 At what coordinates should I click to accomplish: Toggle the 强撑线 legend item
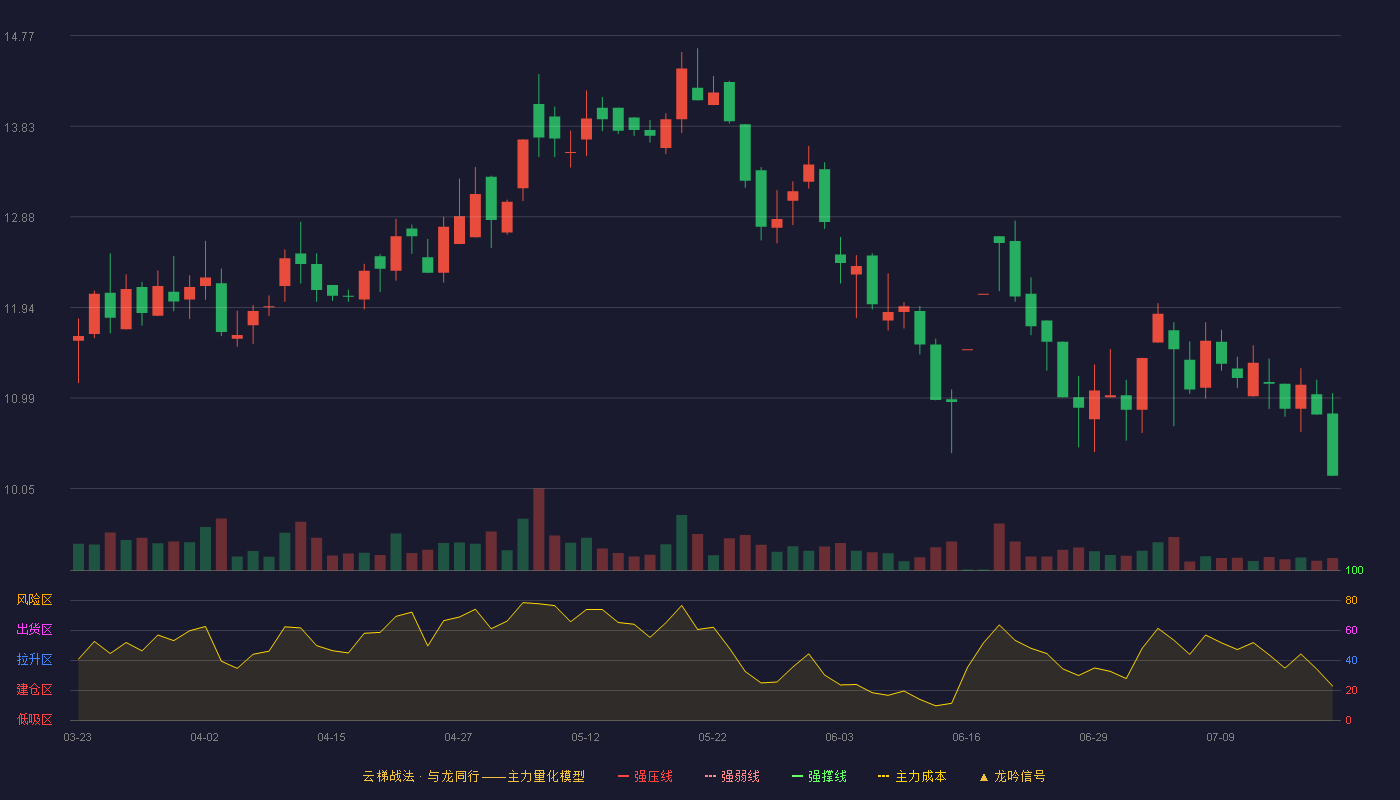819,776
